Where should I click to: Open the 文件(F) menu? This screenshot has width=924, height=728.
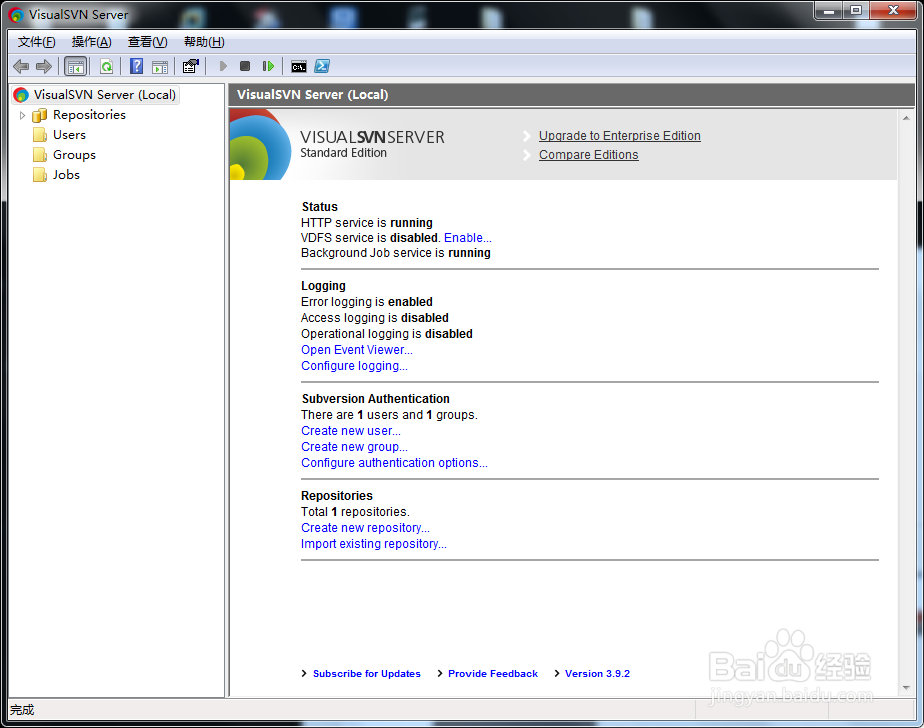click(37, 42)
